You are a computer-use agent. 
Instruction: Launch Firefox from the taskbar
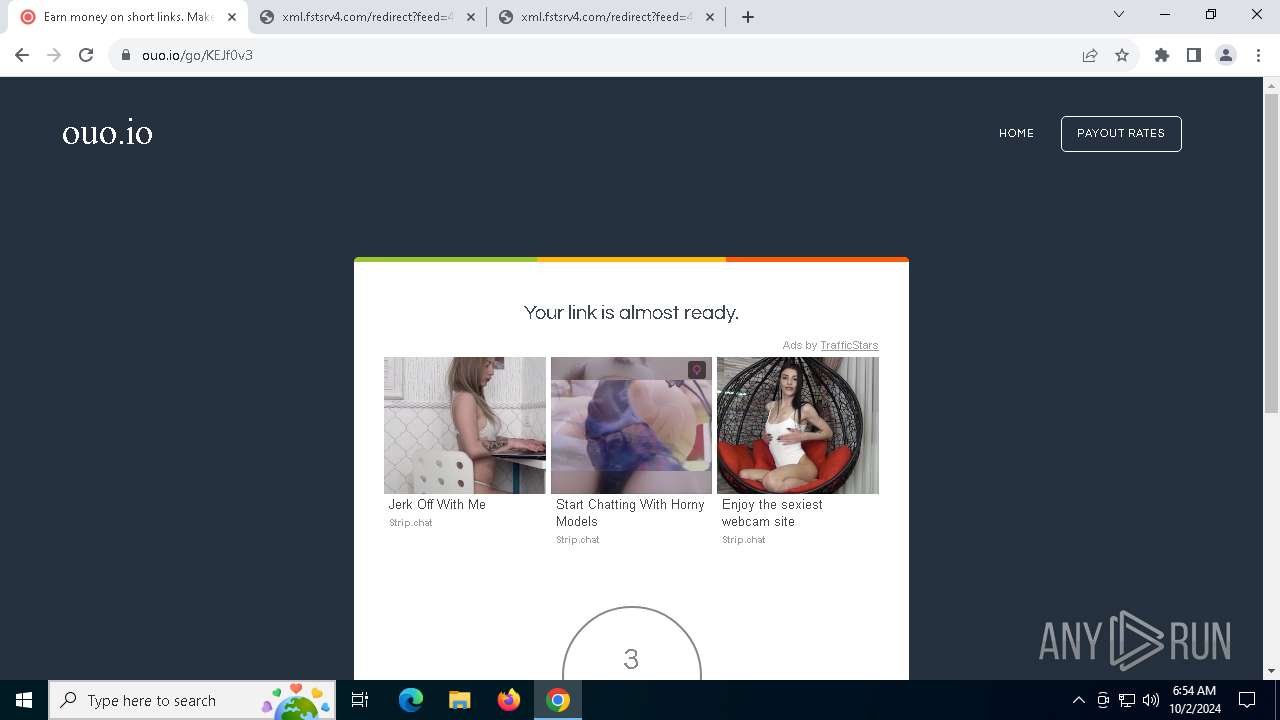click(509, 700)
